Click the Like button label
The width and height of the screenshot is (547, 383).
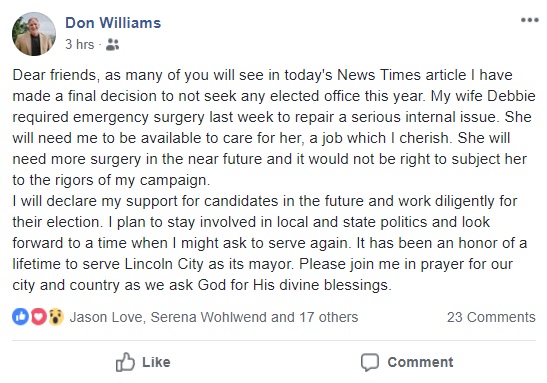point(156,362)
